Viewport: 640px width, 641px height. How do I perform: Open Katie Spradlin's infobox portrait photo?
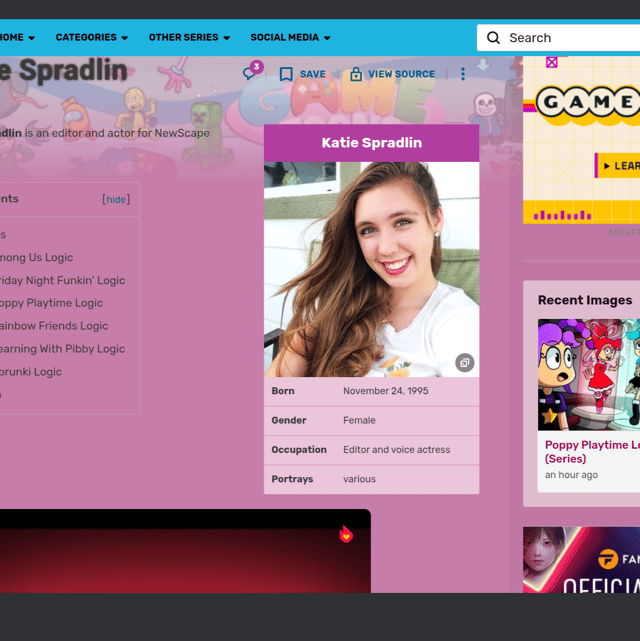(x=371, y=269)
